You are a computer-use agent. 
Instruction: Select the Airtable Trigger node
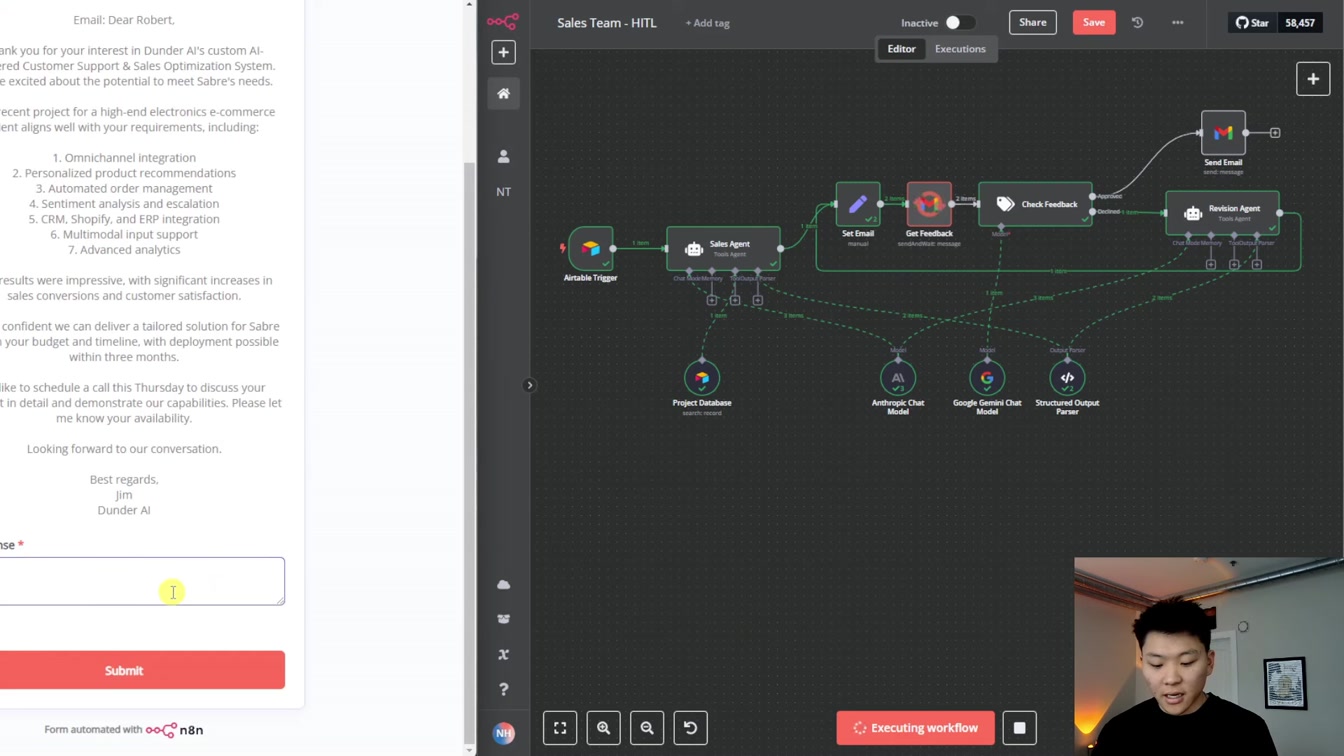pyautogui.click(x=590, y=248)
